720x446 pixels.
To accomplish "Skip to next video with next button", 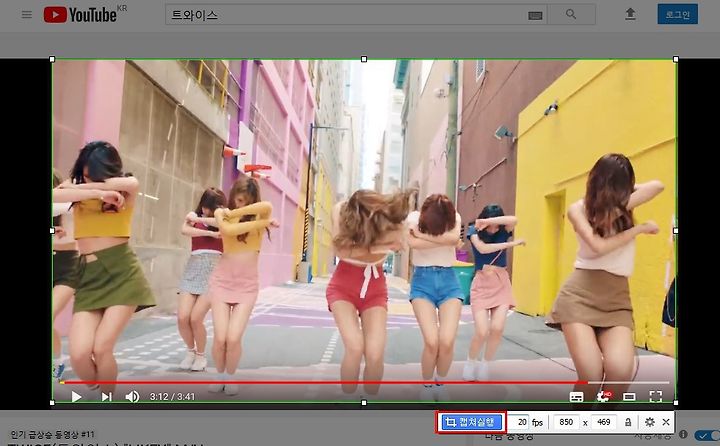I will click(x=107, y=396).
